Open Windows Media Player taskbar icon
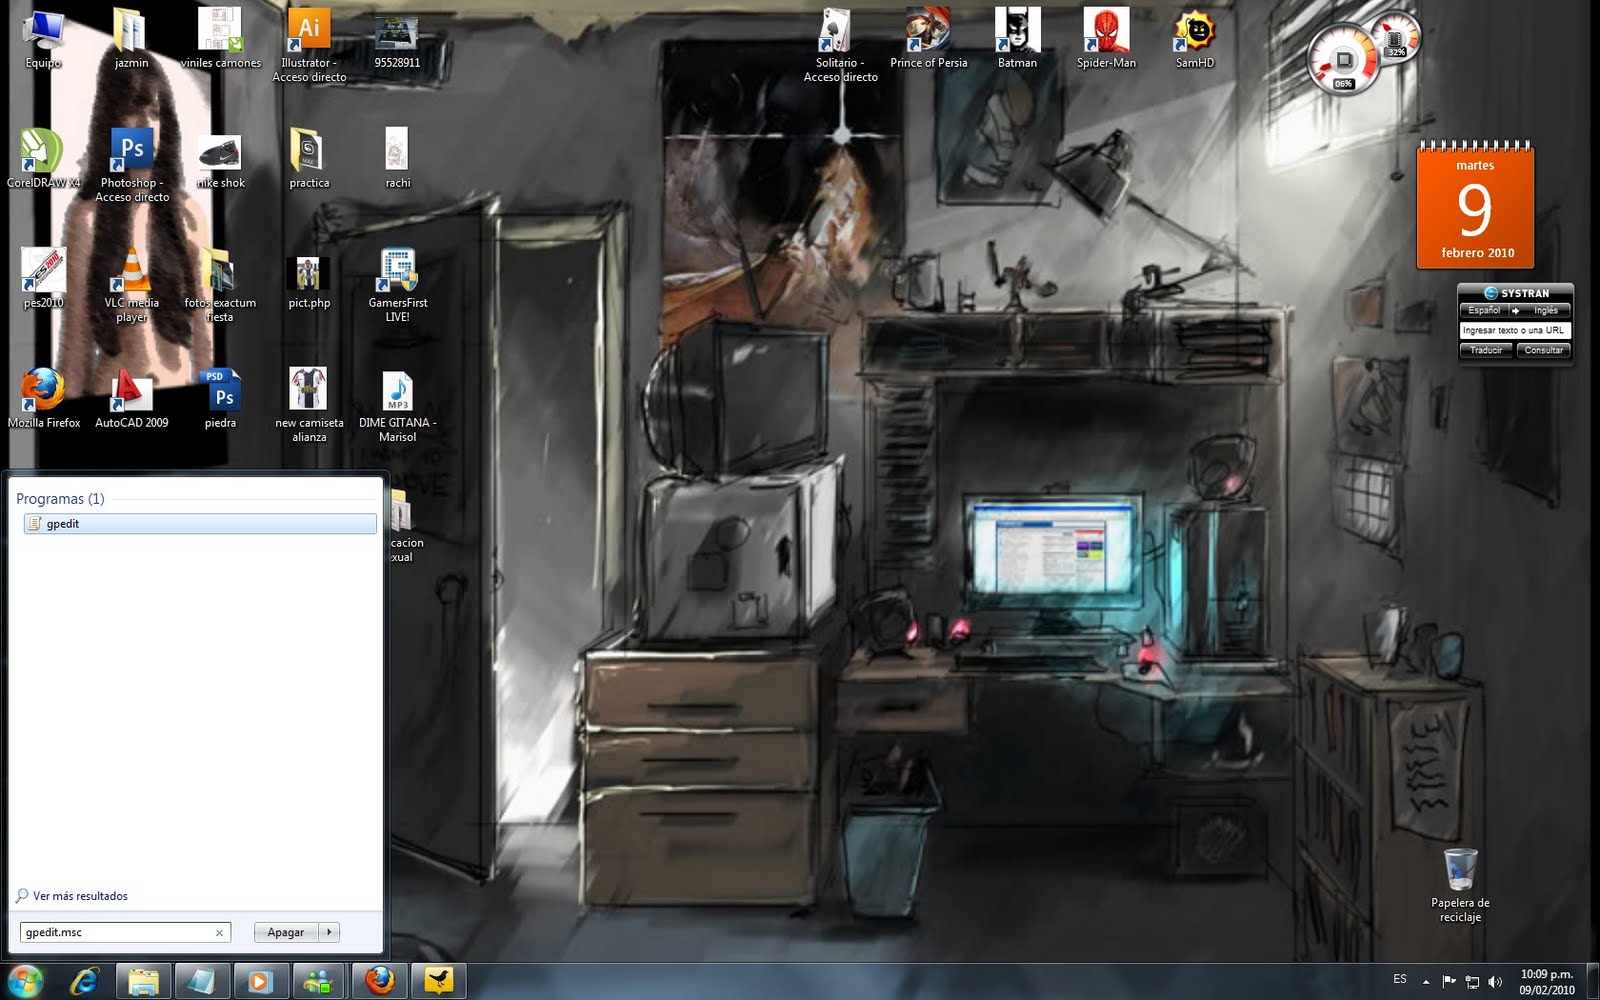This screenshot has height=1000, width=1600. point(260,981)
